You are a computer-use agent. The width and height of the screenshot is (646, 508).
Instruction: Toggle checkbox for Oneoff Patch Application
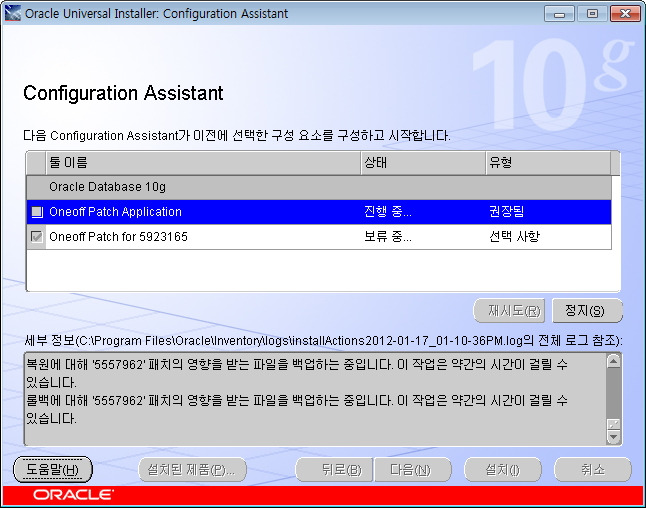(37, 212)
